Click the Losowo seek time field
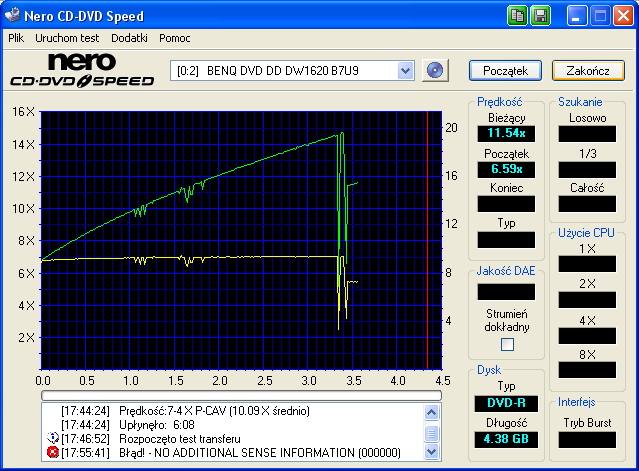The width and height of the screenshot is (639, 471). coord(587,134)
